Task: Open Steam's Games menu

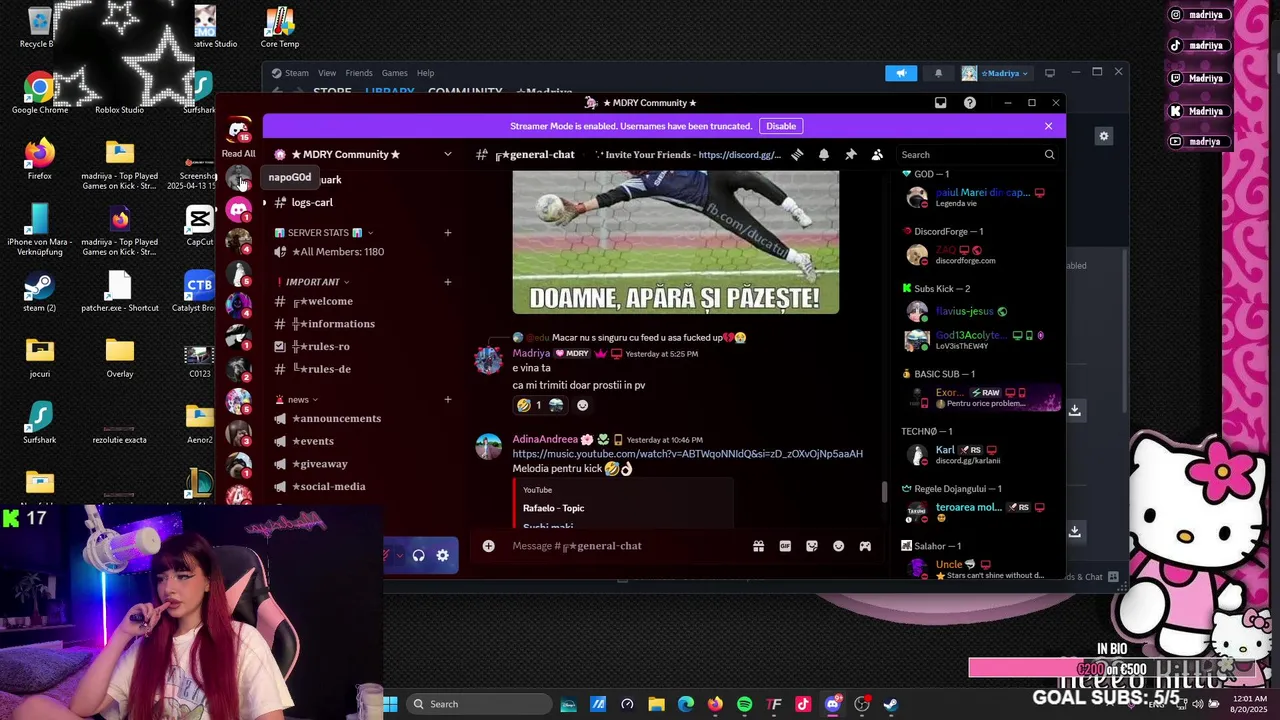Action: point(395,73)
